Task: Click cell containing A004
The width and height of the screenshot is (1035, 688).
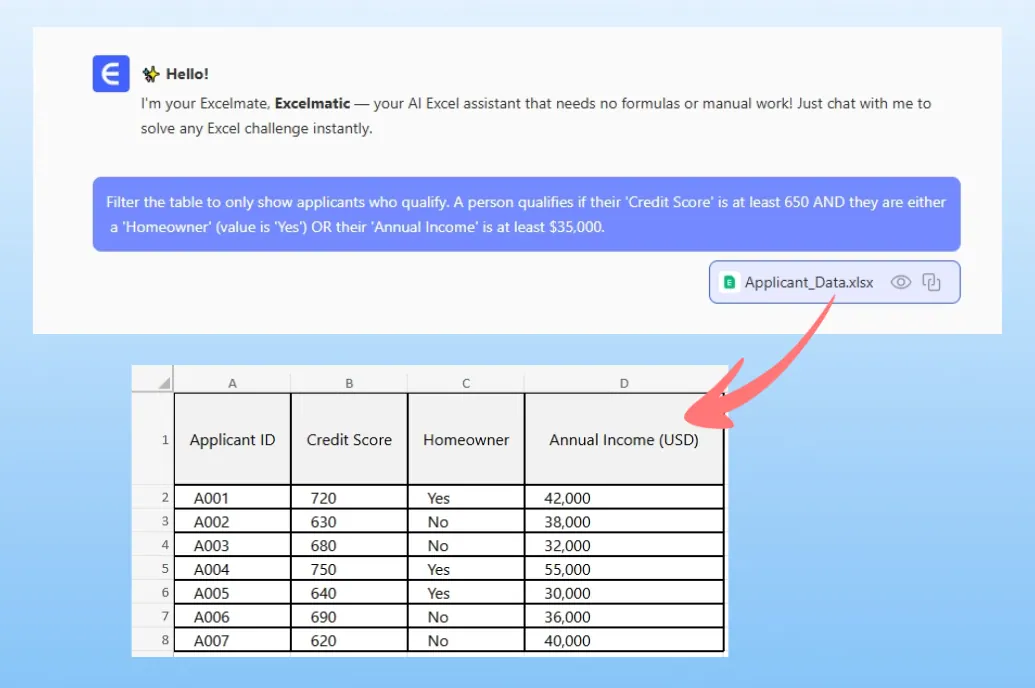Action: pyautogui.click(x=232, y=570)
